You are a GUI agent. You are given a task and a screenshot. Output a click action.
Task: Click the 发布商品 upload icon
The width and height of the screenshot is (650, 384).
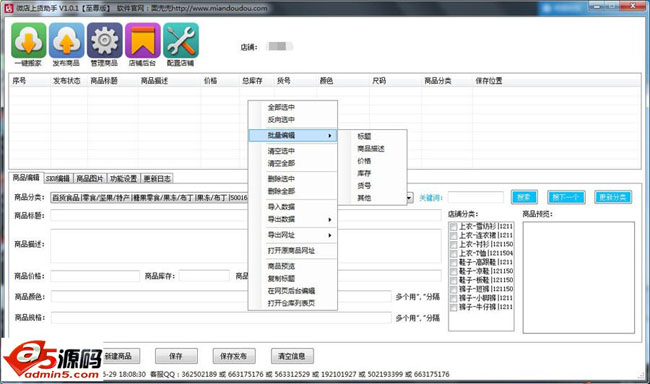point(67,40)
